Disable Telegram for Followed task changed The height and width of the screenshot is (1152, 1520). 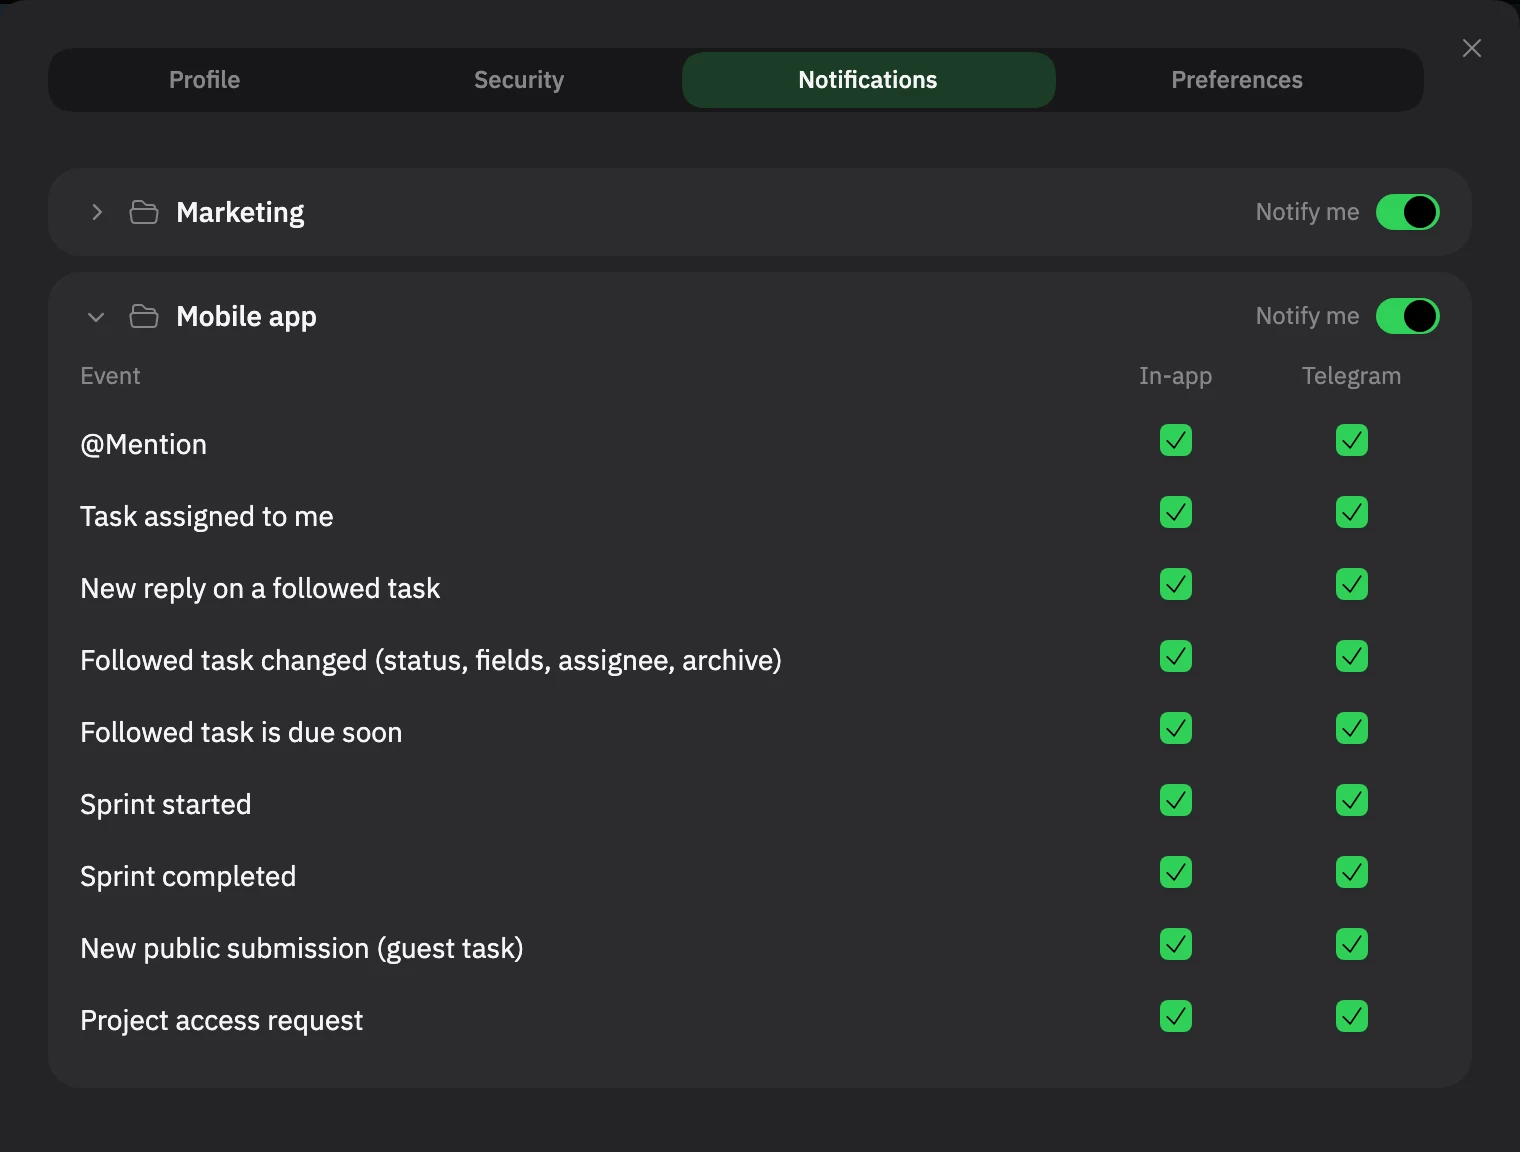pyautogui.click(x=1352, y=656)
